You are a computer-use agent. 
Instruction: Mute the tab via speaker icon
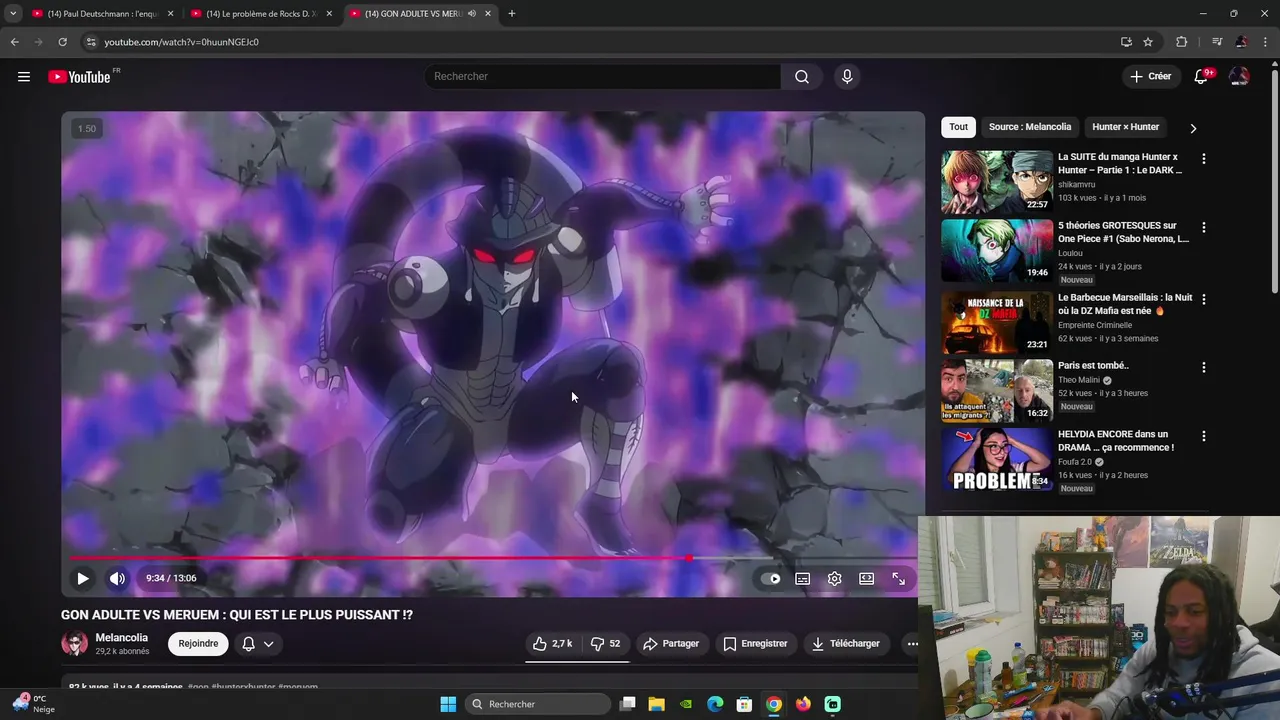pos(471,14)
